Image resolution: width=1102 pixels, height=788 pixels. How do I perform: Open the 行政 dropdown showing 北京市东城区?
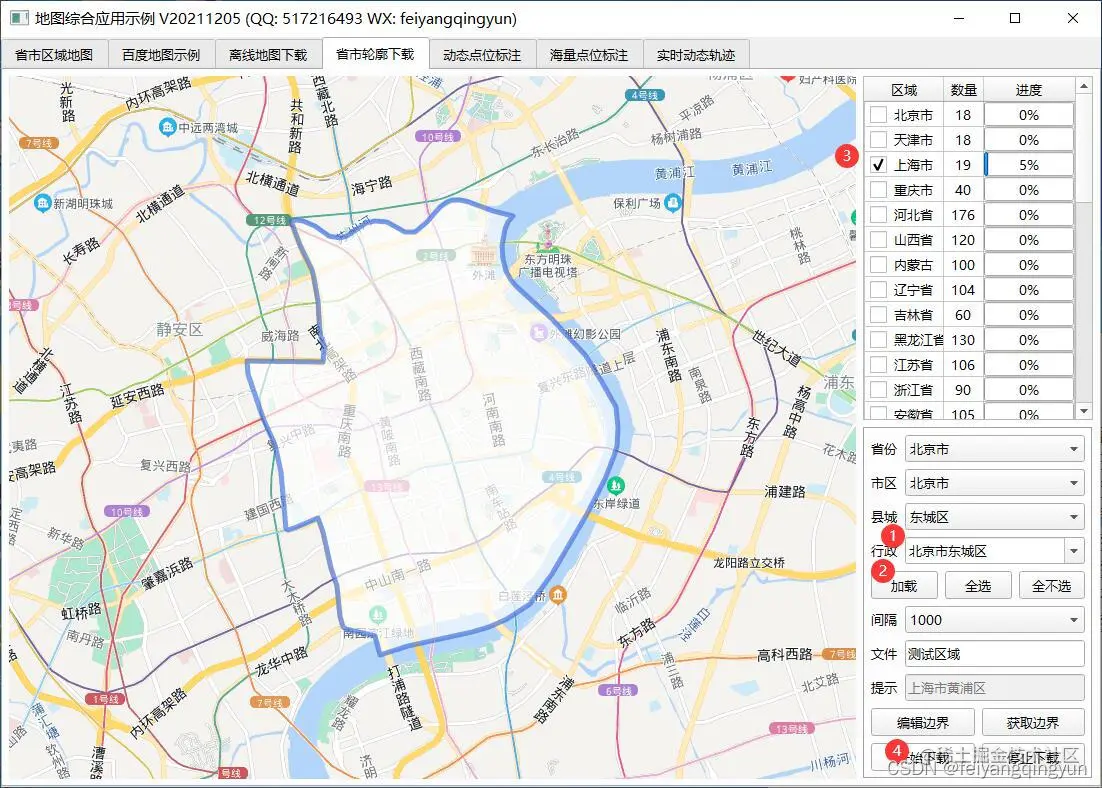tap(994, 551)
